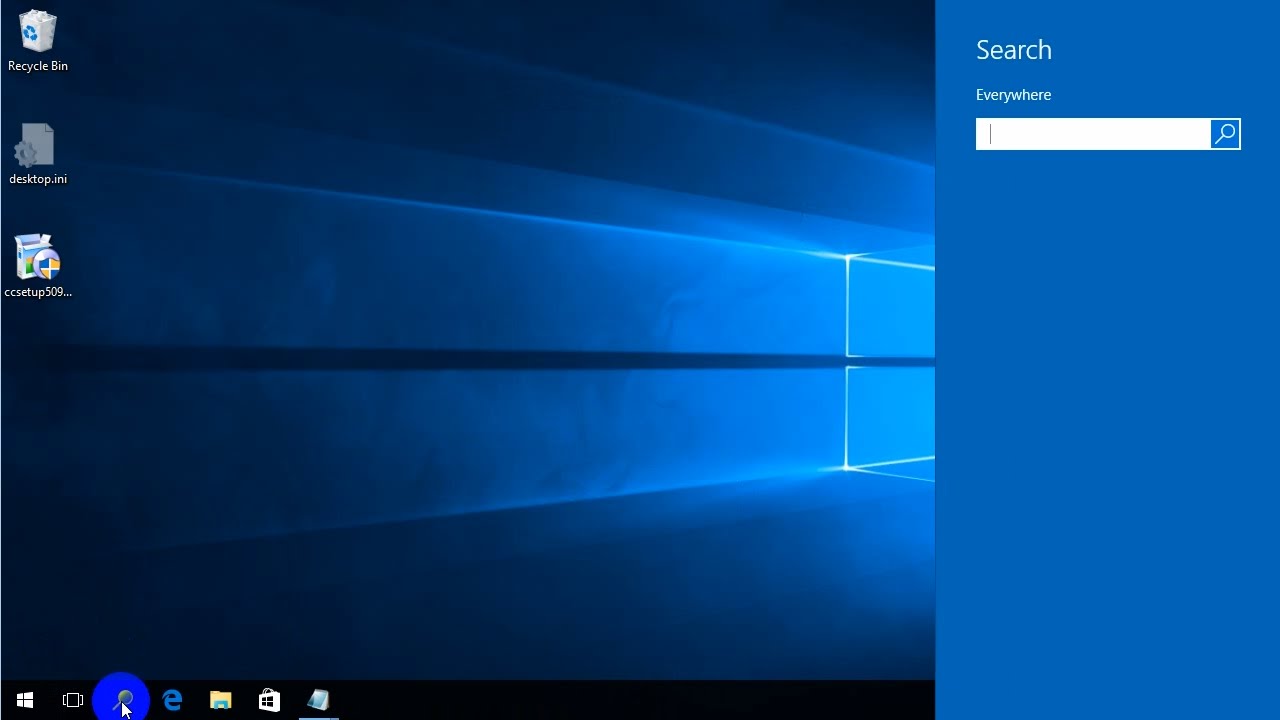The width and height of the screenshot is (1280, 720).
Task: Focus the Search text box
Action: (1094, 134)
